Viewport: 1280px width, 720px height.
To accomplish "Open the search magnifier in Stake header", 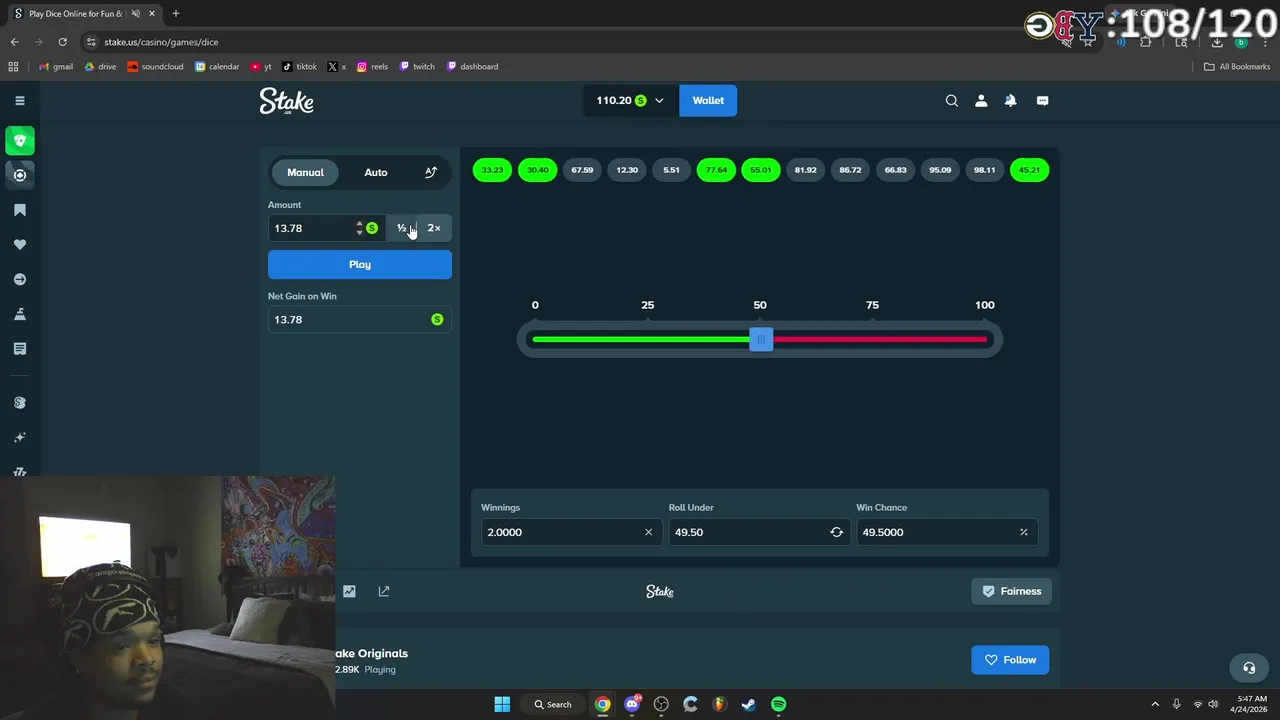I will pyautogui.click(x=952, y=100).
